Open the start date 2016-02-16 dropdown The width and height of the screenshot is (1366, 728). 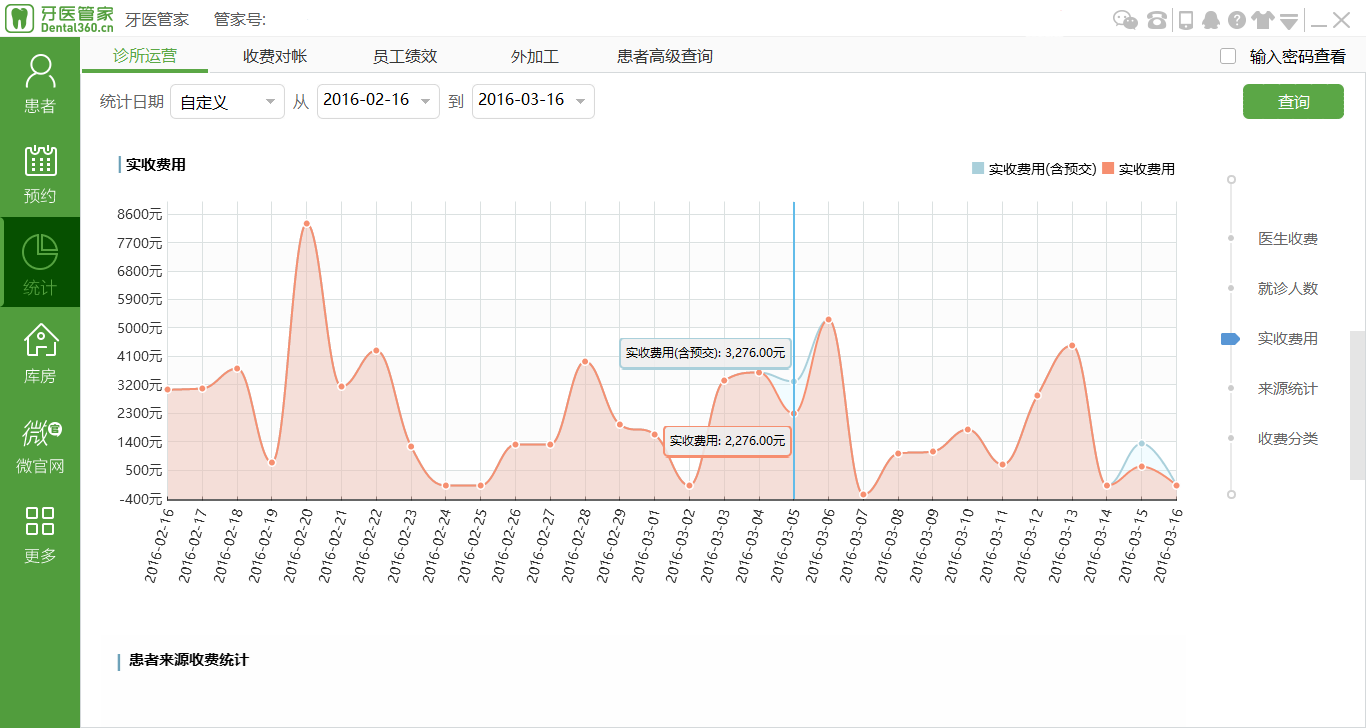coord(378,101)
